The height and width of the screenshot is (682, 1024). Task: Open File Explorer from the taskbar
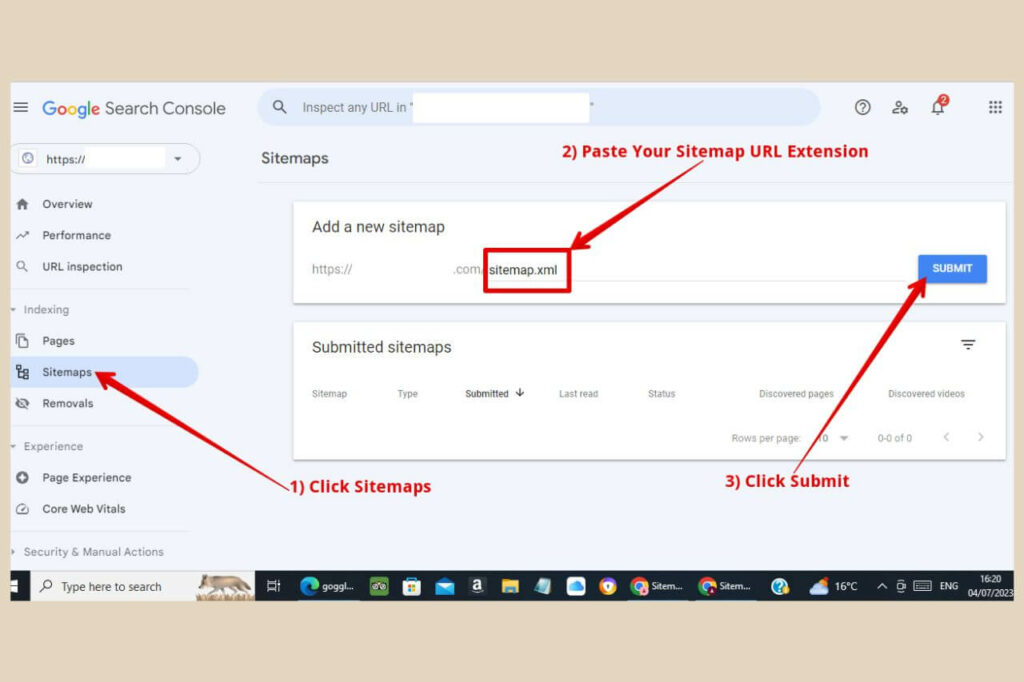510,587
